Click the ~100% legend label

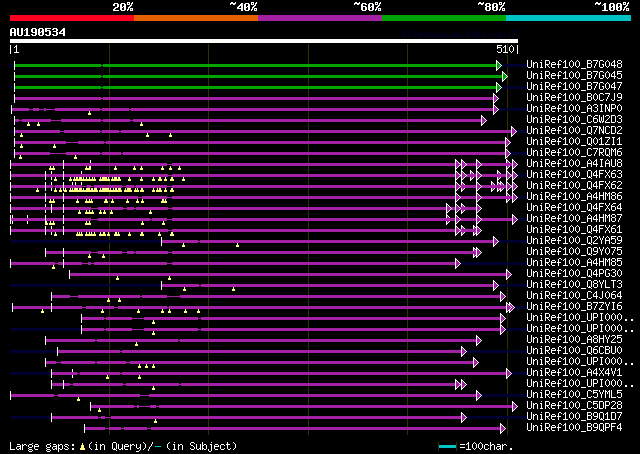(x=611, y=7)
